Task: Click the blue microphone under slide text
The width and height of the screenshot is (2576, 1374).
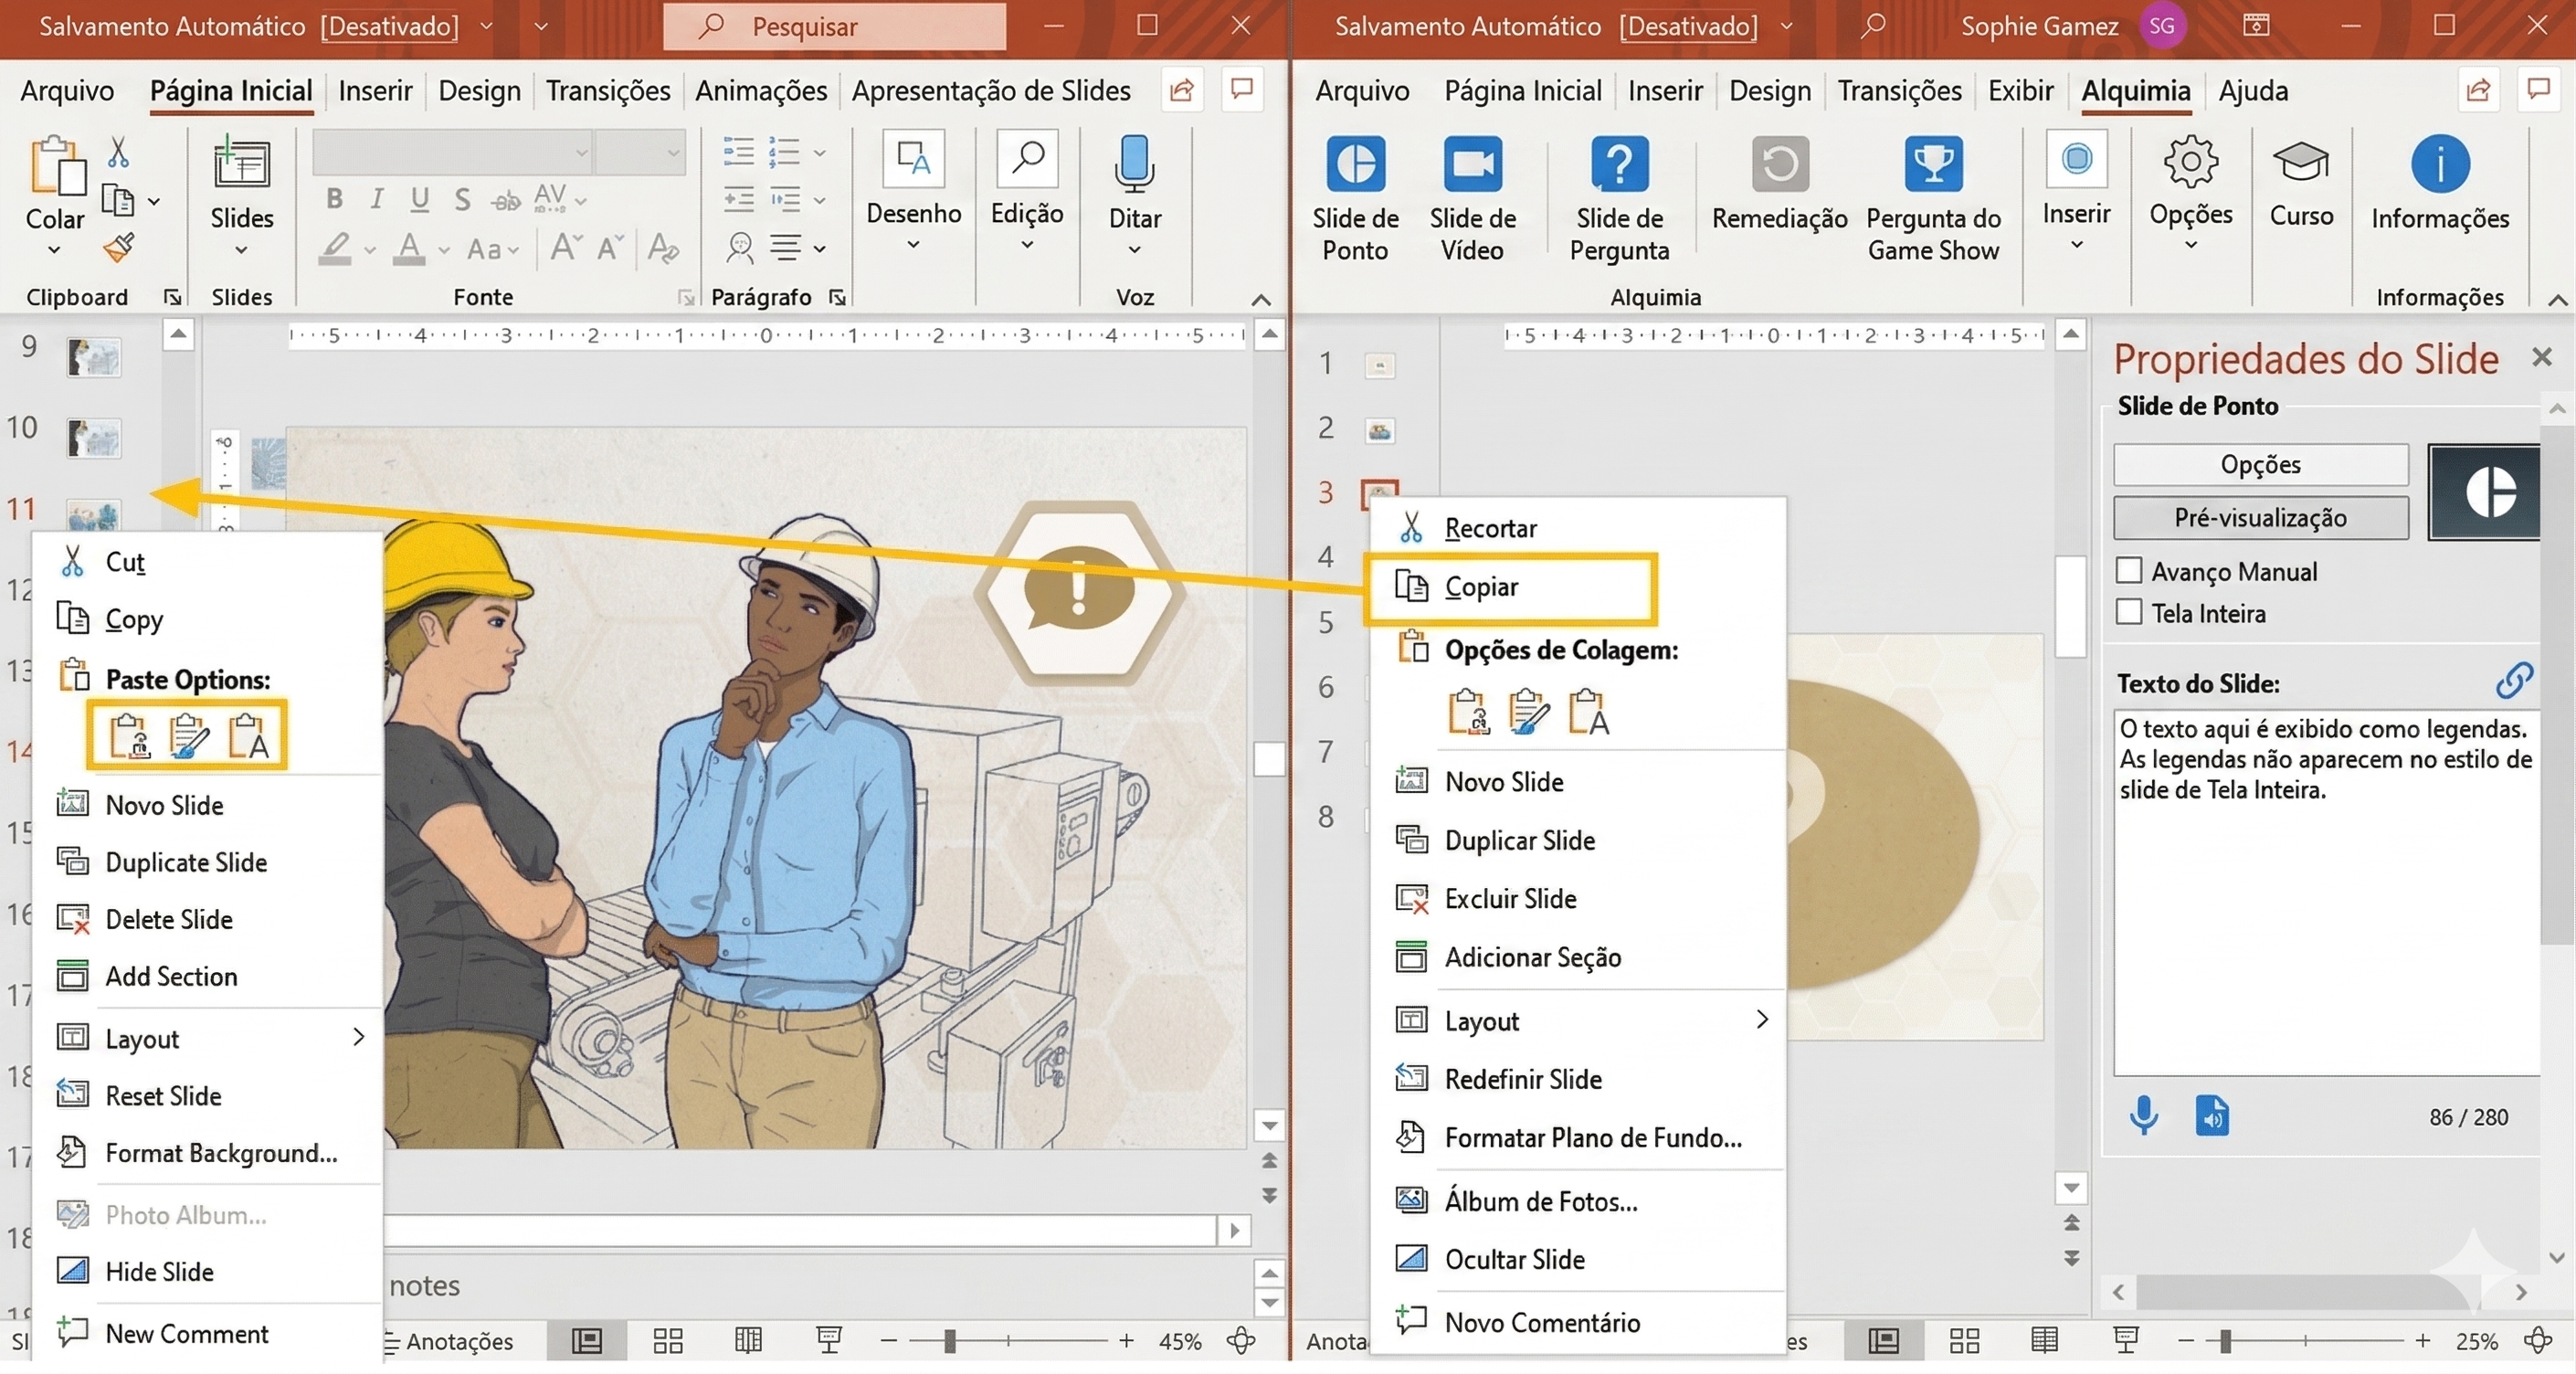Action: (x=2142, y=1115)
